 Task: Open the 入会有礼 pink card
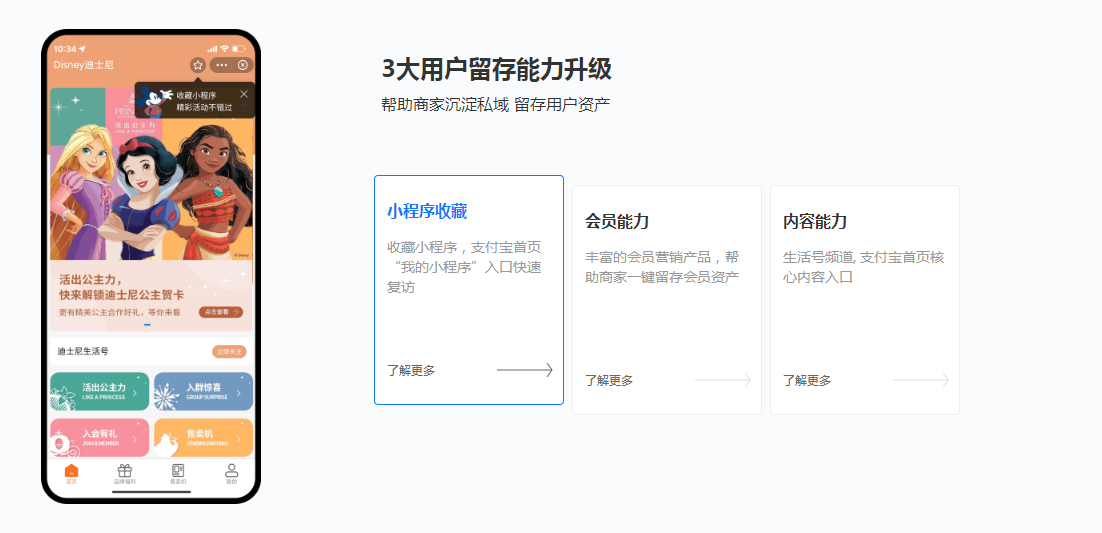click(99, 437)
